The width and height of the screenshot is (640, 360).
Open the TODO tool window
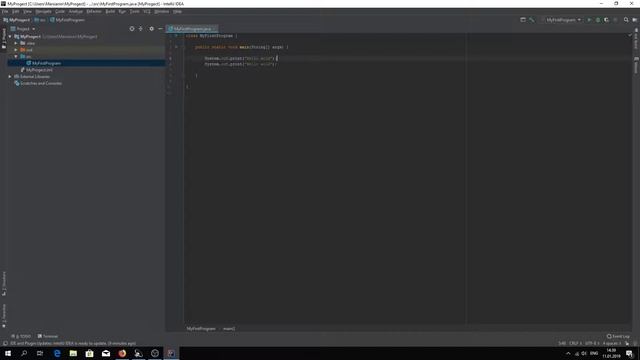point(21,336)
